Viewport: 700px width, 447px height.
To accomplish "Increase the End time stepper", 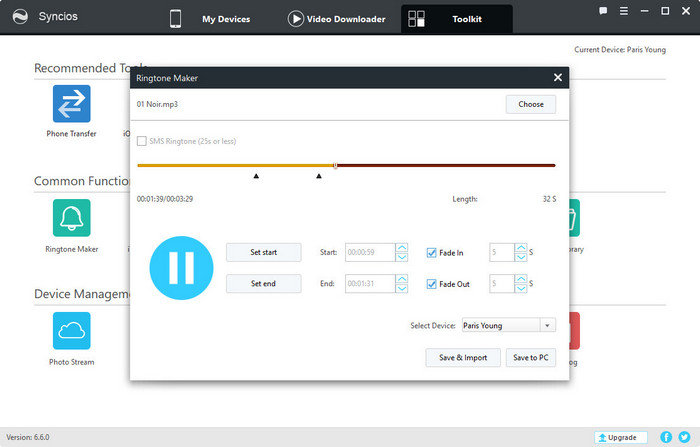I will [402, 279].
